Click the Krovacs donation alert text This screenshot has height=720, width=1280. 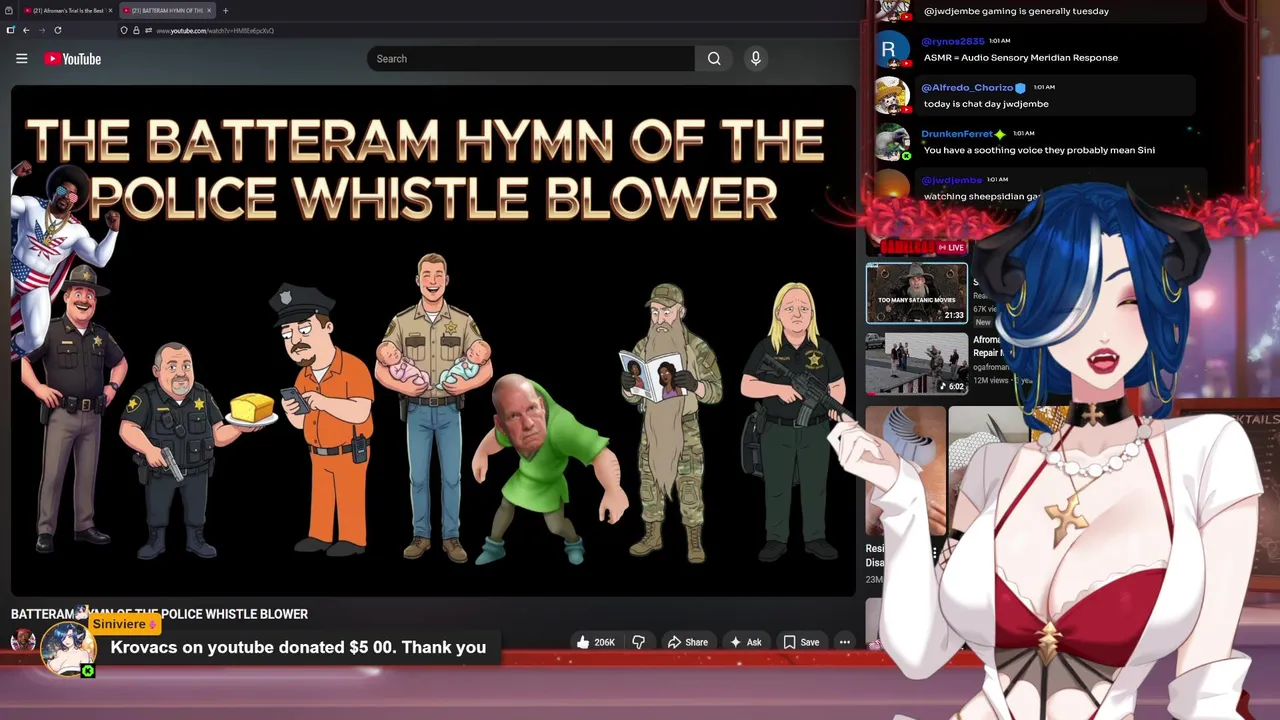click(x=298, y=647)
